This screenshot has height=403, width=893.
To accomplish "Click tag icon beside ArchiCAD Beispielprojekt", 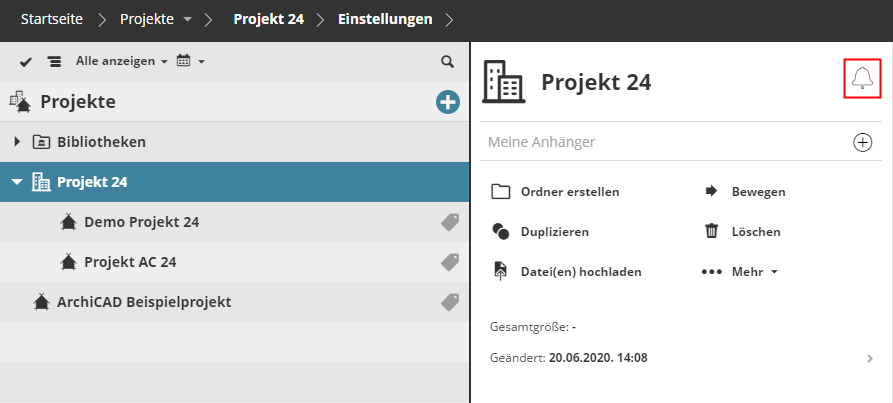I will [x=450, y=301].
